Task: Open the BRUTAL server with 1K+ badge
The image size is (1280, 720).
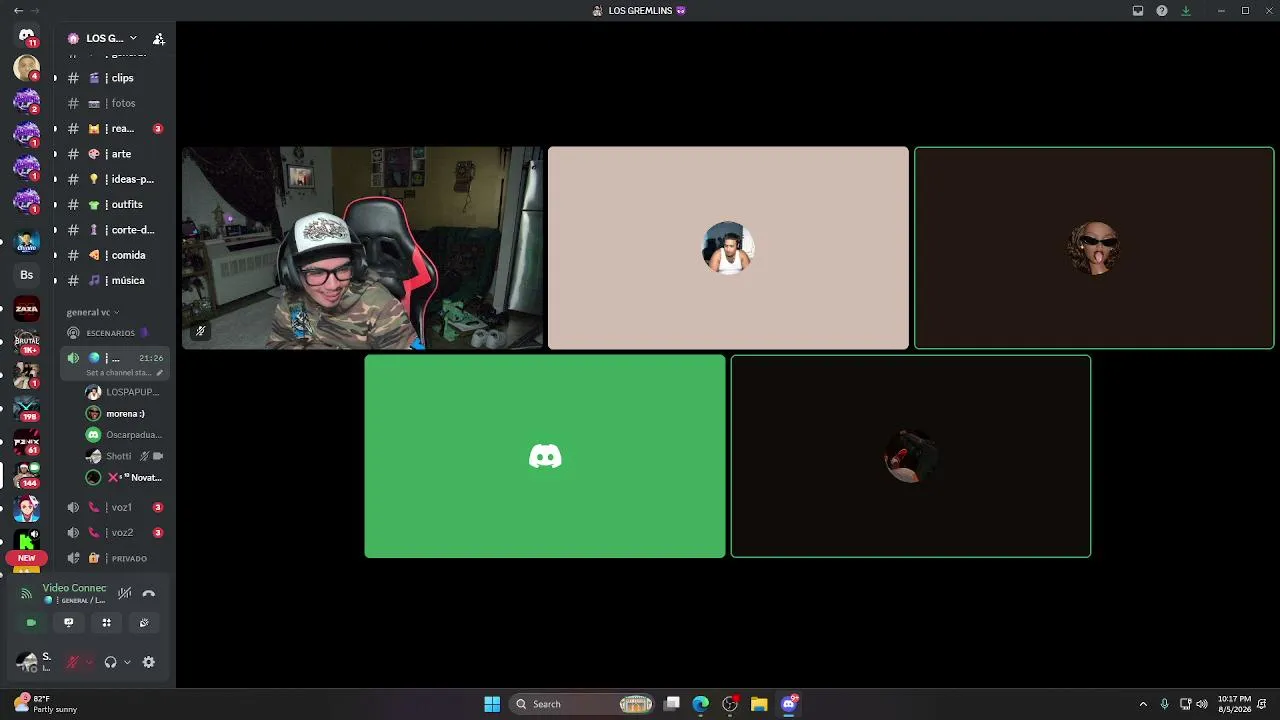Action: click(27, 342)
